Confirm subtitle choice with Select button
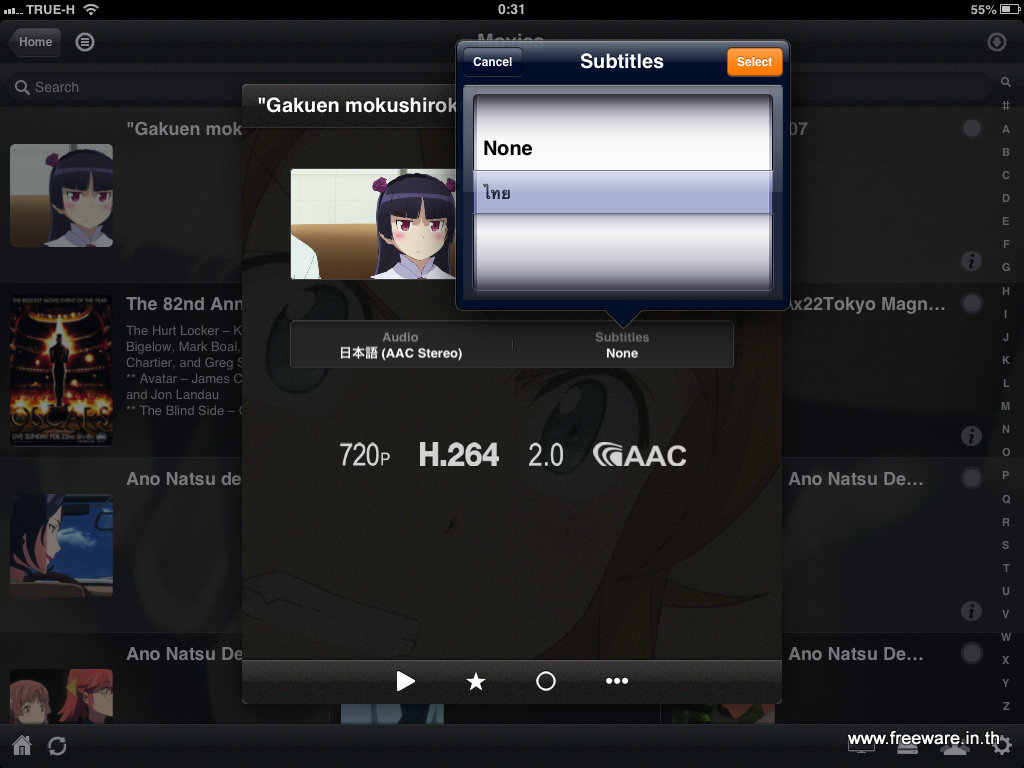Screen dimensions: 1024x768 tap(754, 62)
